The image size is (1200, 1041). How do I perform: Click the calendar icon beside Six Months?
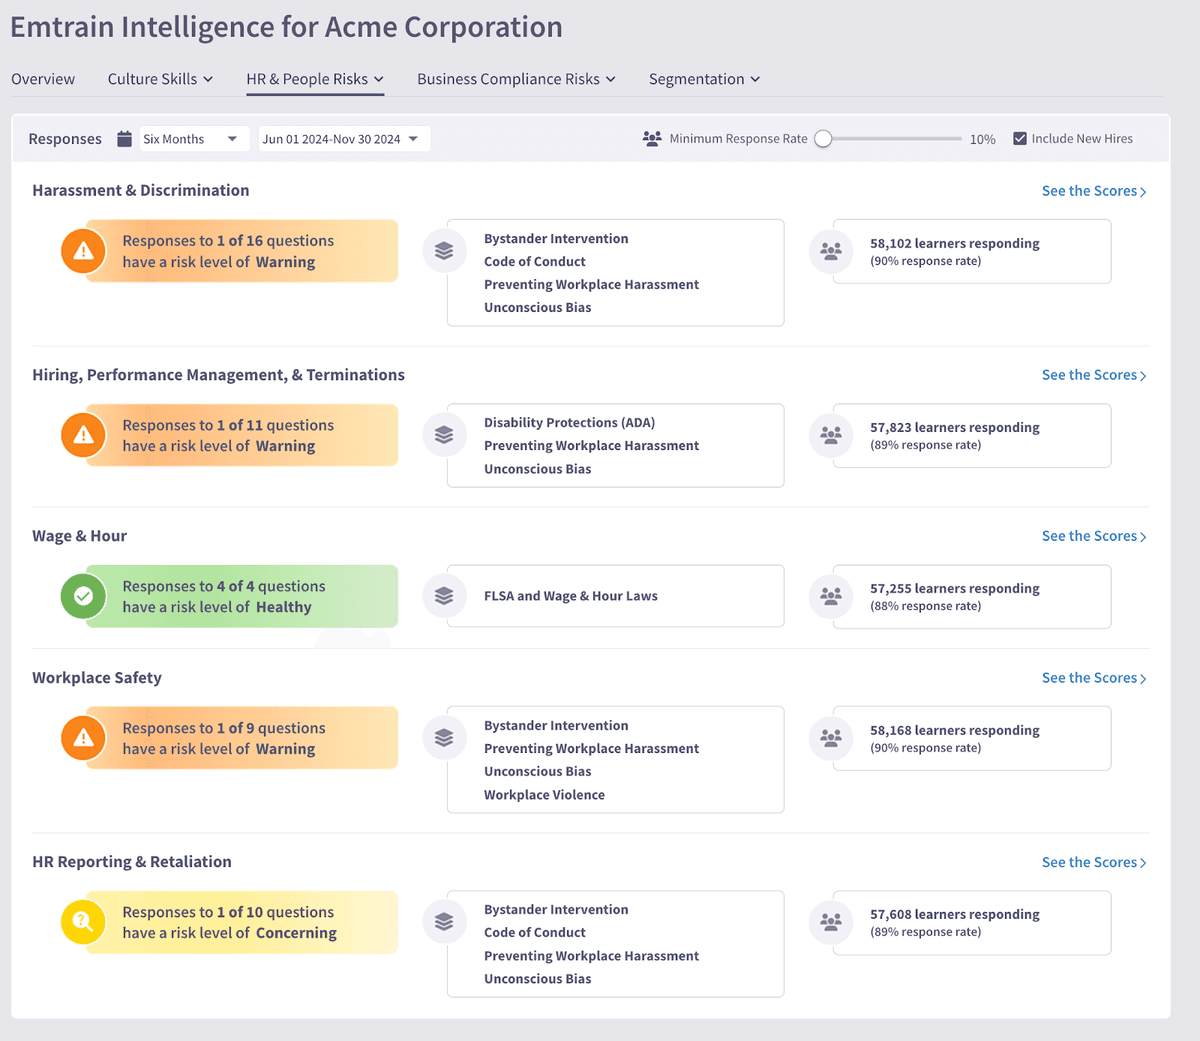tap(124, 139)
